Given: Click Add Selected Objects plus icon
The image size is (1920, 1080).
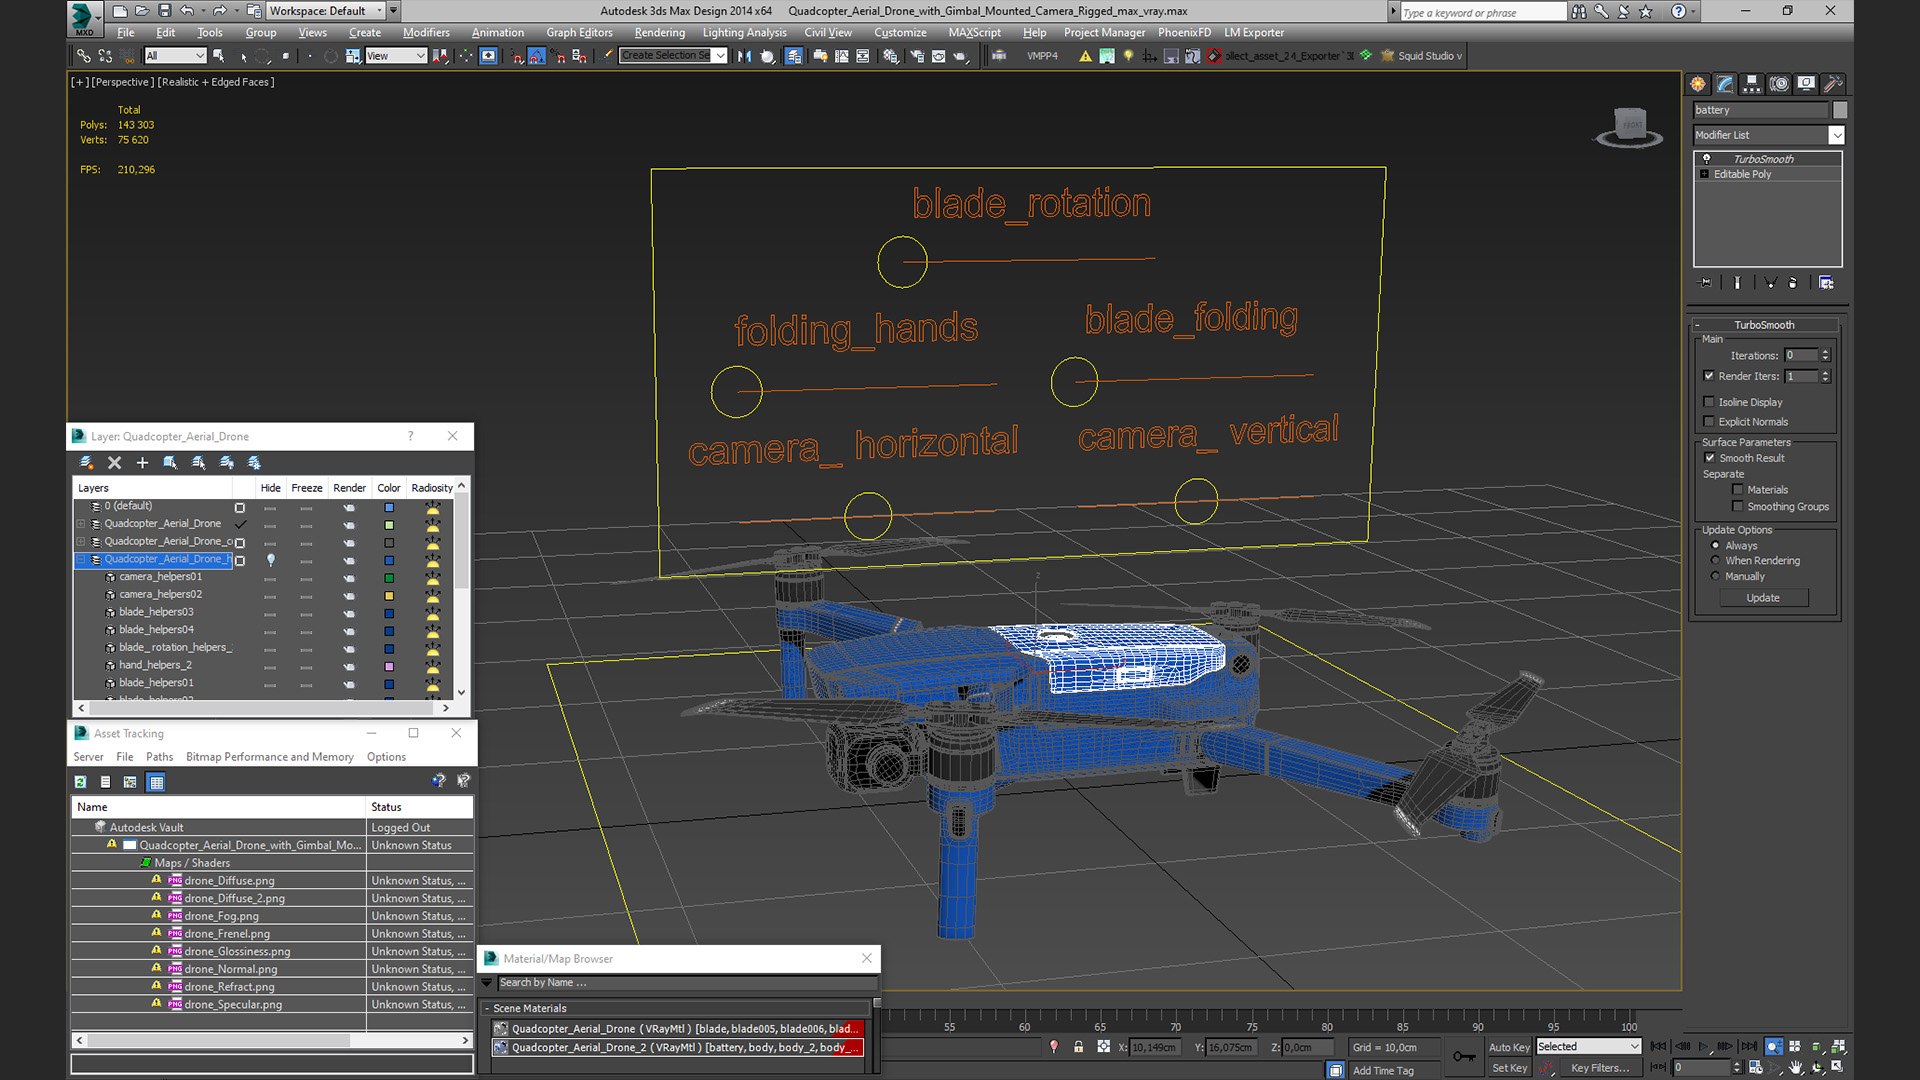Looking at the screenshot, I should [x=142, y=463].
